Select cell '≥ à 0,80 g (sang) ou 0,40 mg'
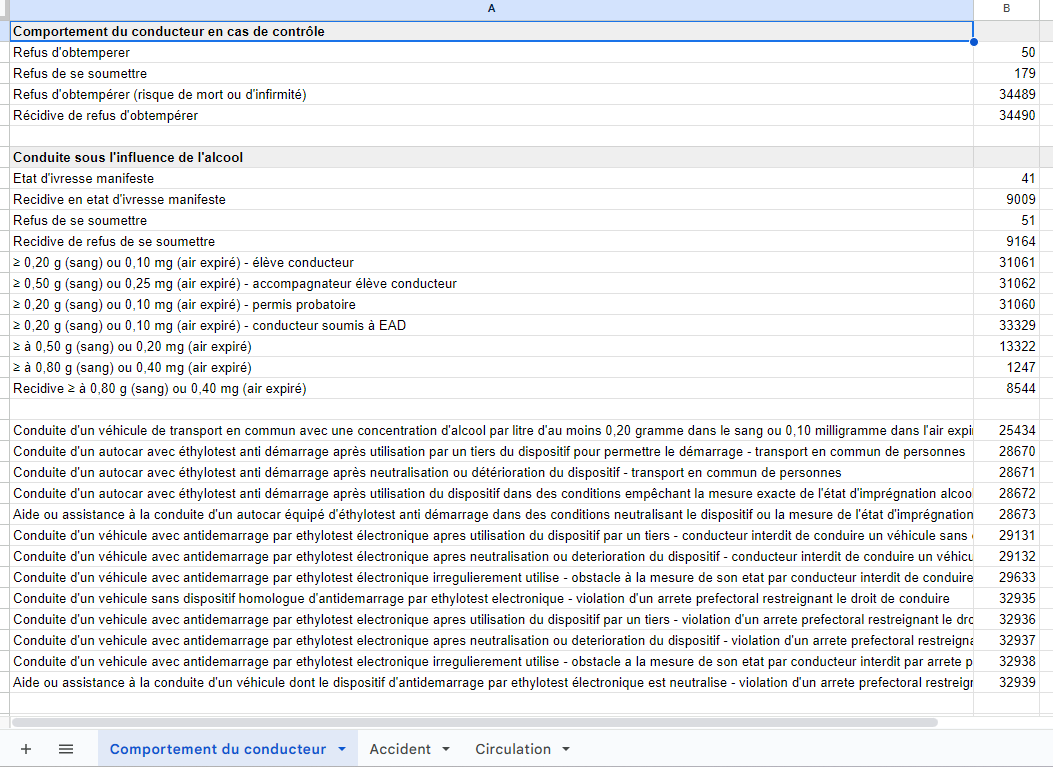The height and width of the screenshot is (767, 1053). point(492,367)
